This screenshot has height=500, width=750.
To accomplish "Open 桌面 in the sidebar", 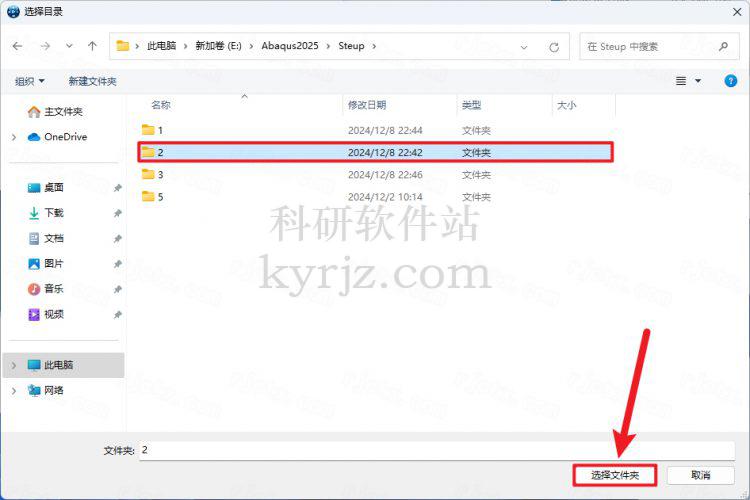I will pyautogui.click(x=46, y=188).
